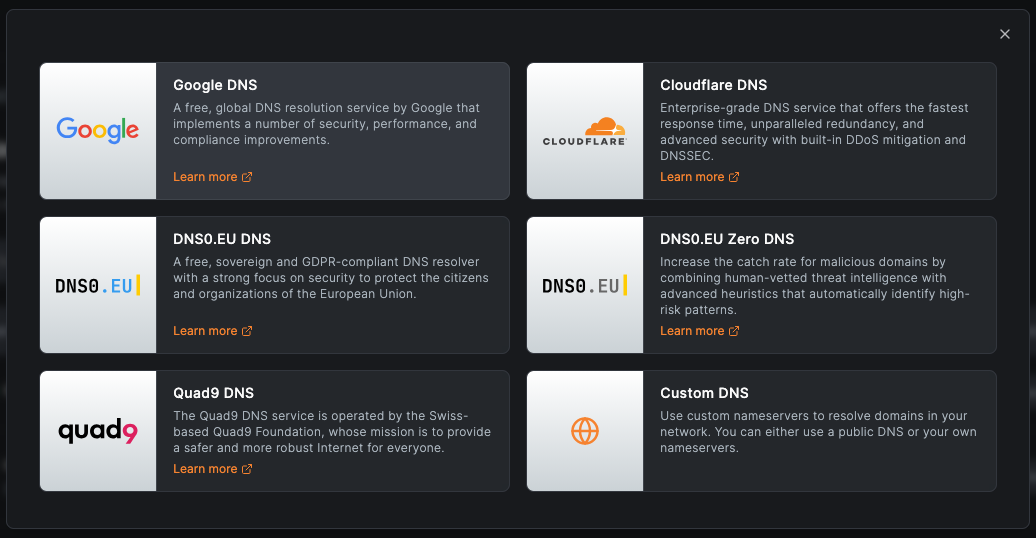Click the Custom DNS globe icon
Image resolution: width=1036 pixels, height=538 pixels.
(x=585, y=431)
